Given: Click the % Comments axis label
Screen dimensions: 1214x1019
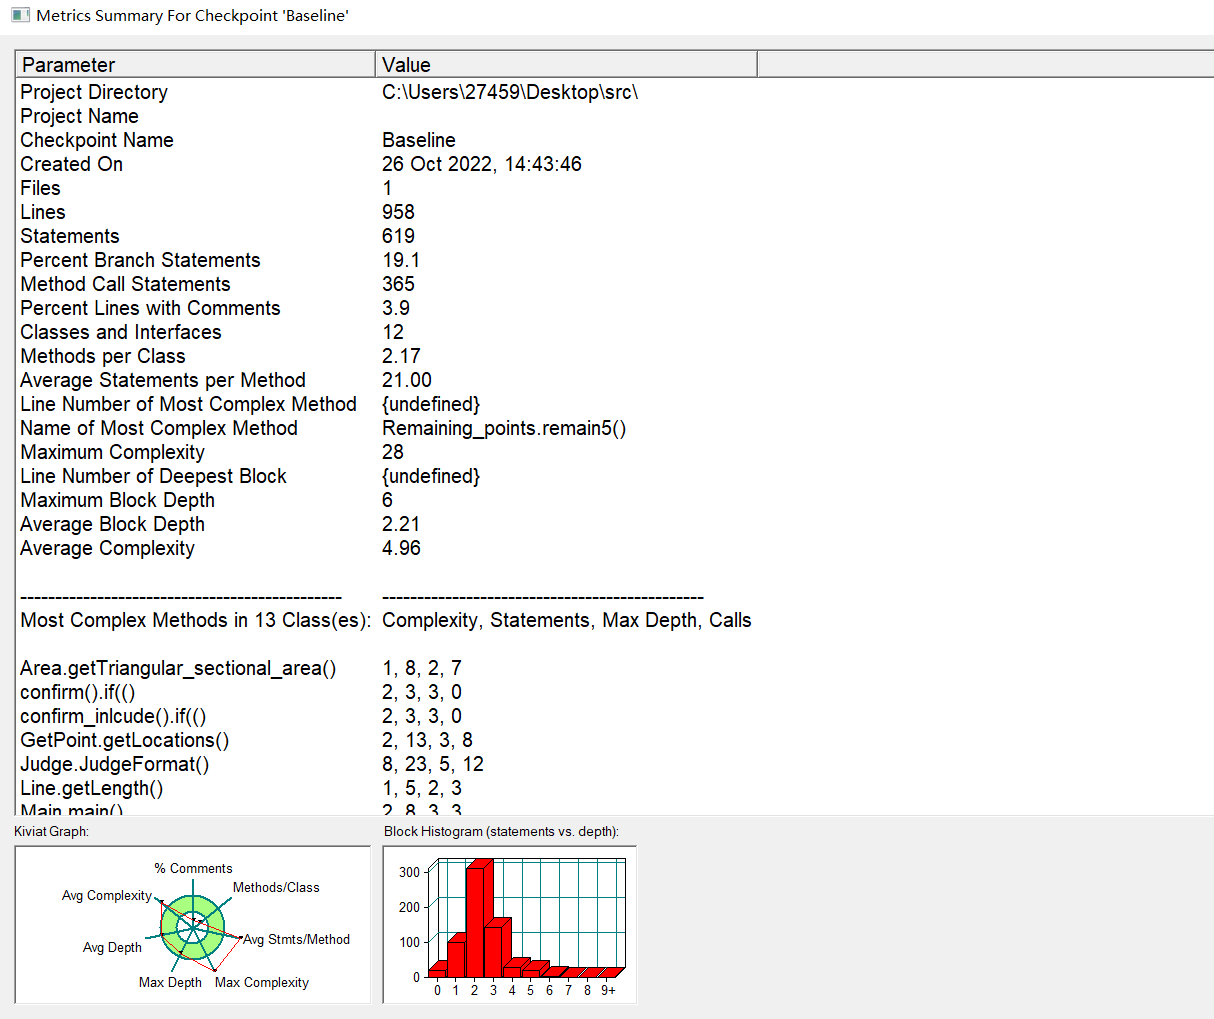Looking at the screenshot, I should point(193,868).
